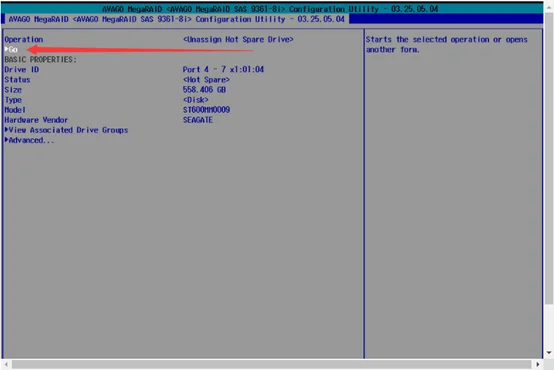Click the Operation label

24,39
